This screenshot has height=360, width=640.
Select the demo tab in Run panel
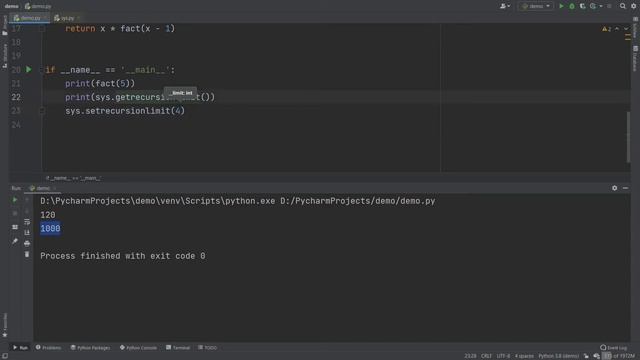click(x=43, y=188)
